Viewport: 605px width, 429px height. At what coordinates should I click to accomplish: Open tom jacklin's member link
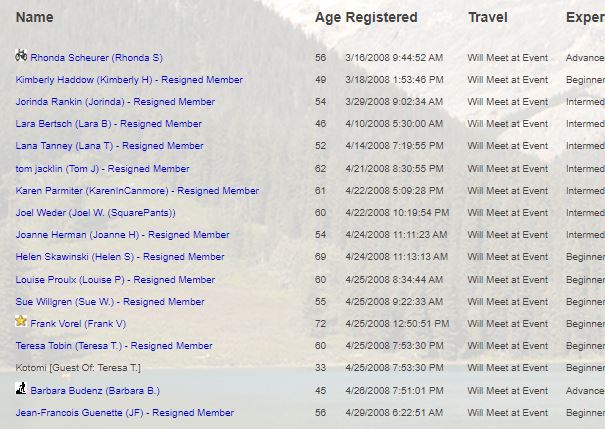click(x=102, y=169)
